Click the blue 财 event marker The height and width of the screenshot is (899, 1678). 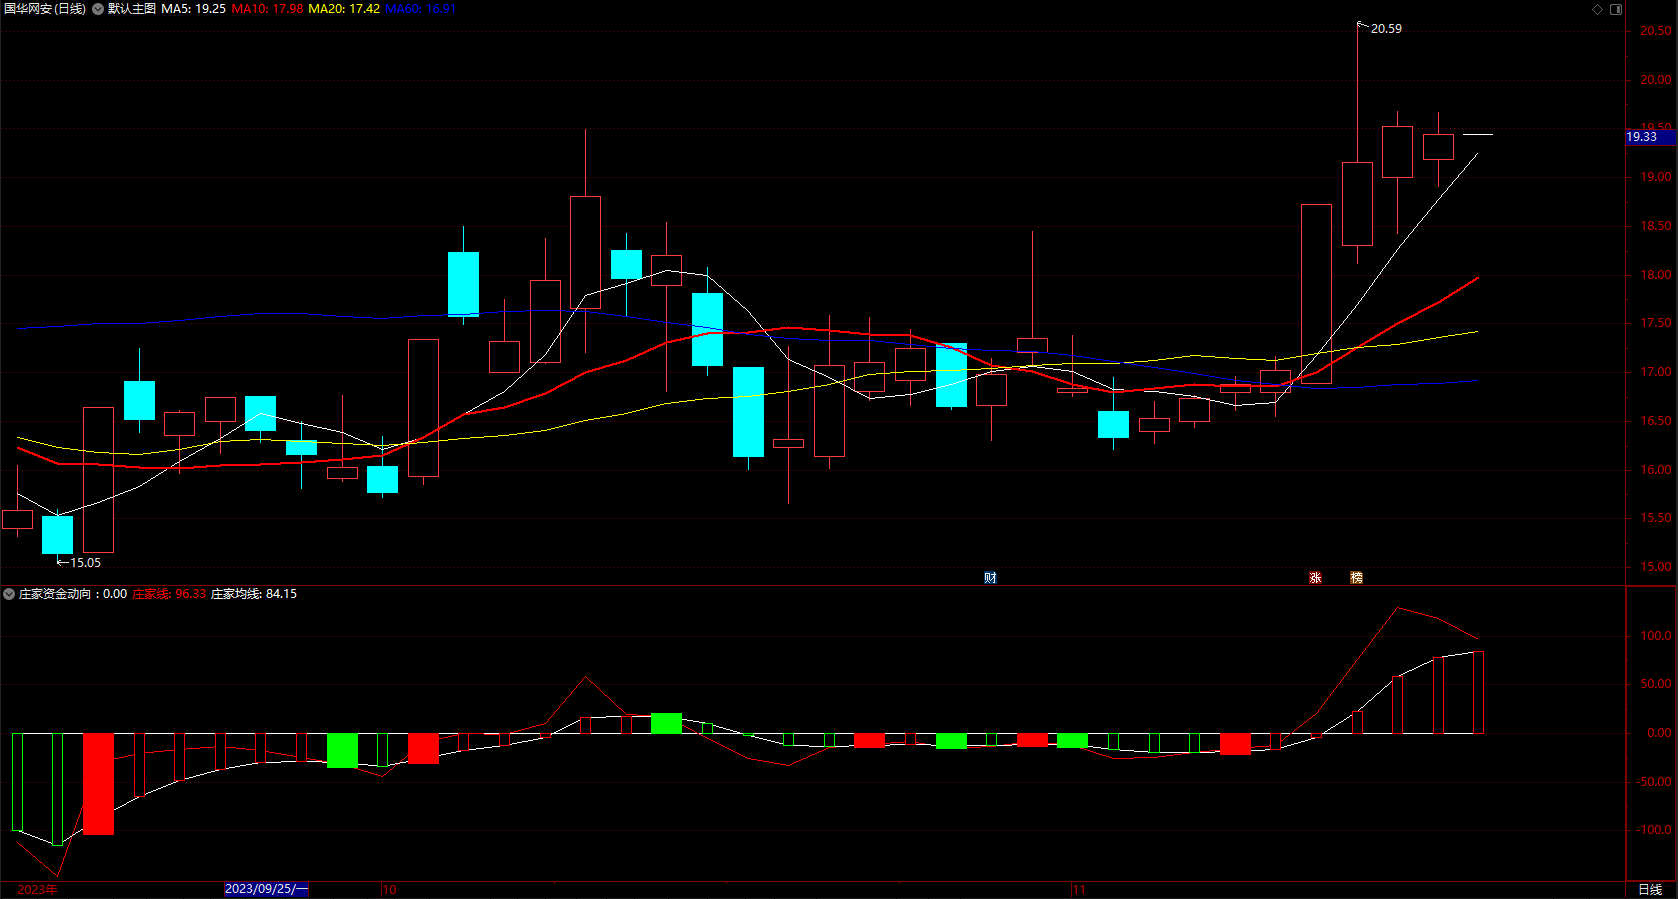tap(990, 578)
